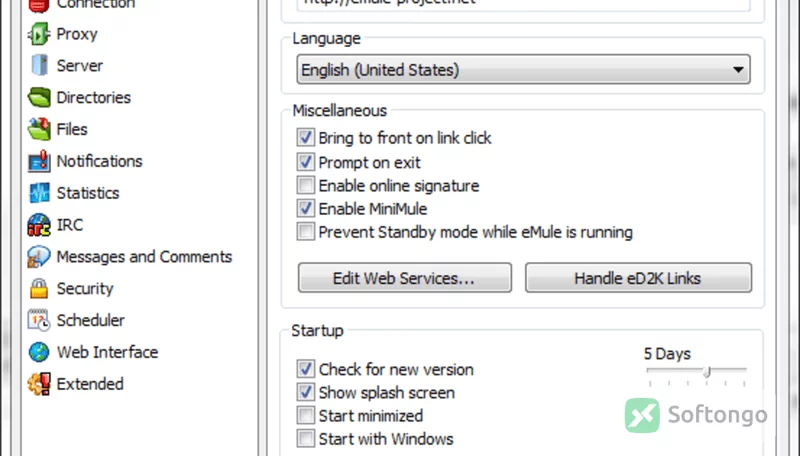800x456 pixels.
Task: Click the Scheduler calendar icon
Action: 39,320
